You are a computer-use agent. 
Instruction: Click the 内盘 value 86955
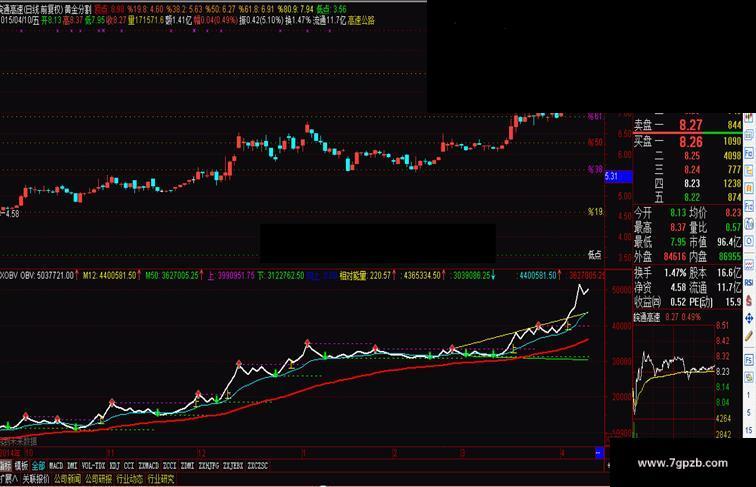pyautogui.click(x=730, y=257)
